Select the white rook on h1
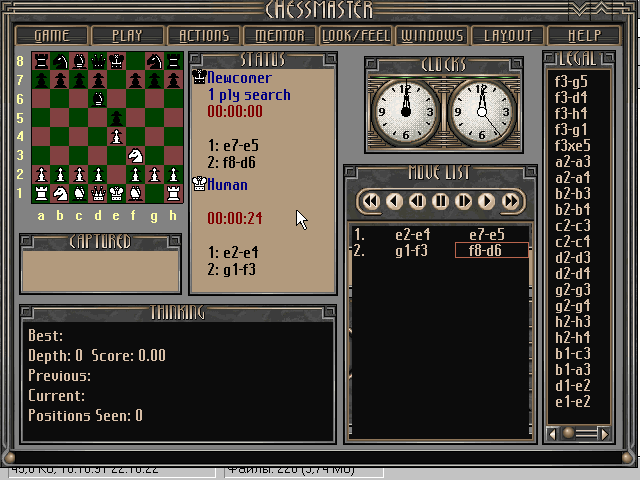Screen dimensions: 640x480 click(173, 194)
